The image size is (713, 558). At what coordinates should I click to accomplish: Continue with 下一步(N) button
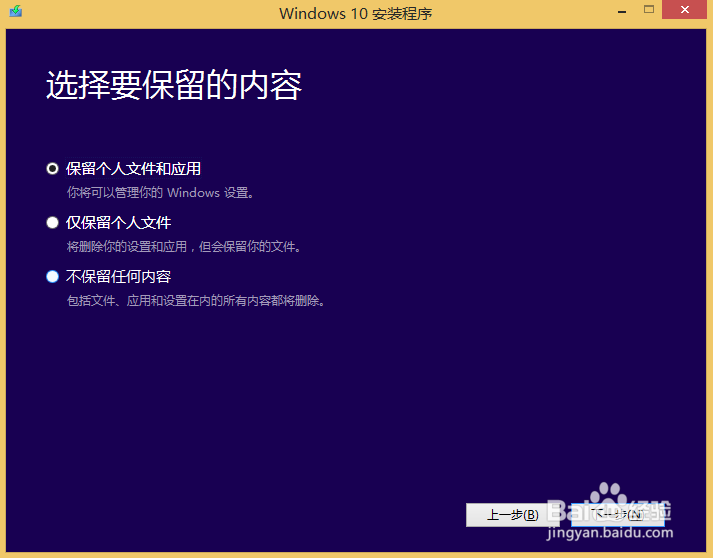pyautogui.click(x=618, y=515)
